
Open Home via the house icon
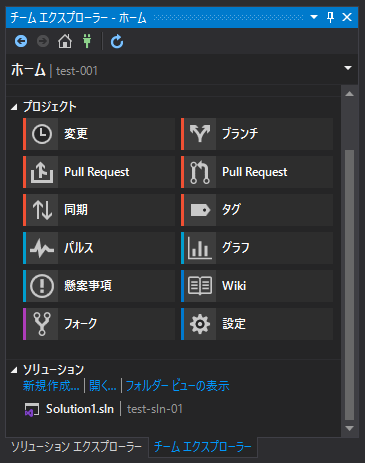(x=65, y=41)
